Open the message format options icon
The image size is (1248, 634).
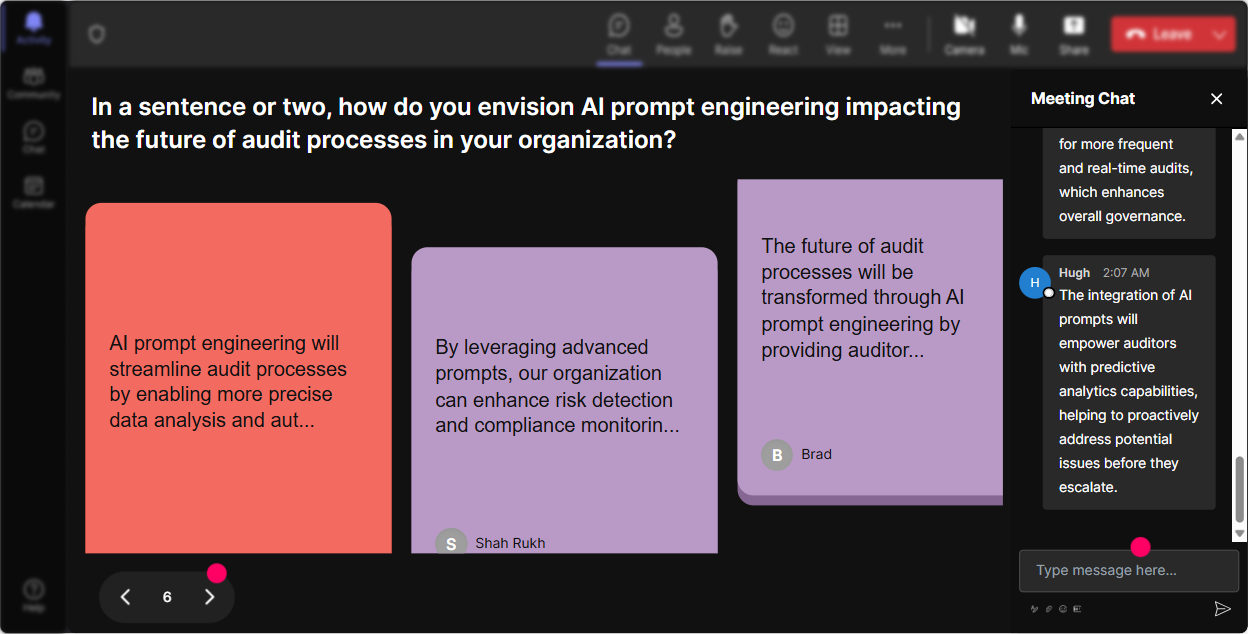[x=1034, y=608]
